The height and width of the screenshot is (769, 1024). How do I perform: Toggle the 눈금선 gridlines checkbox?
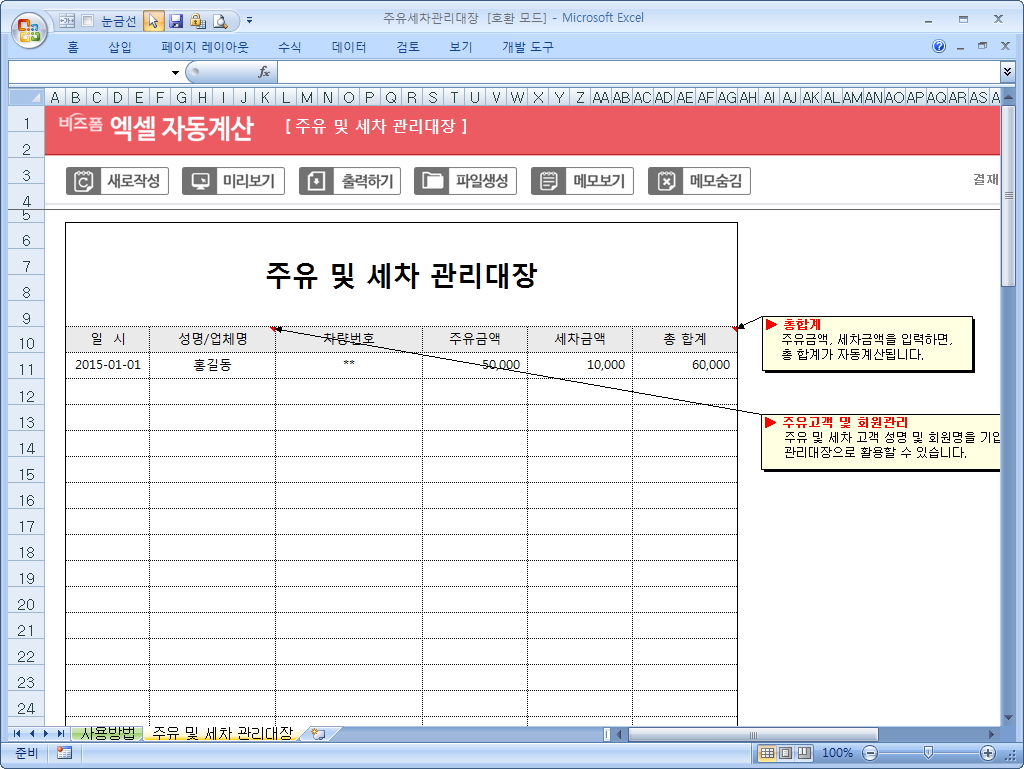tap(88, 21)
